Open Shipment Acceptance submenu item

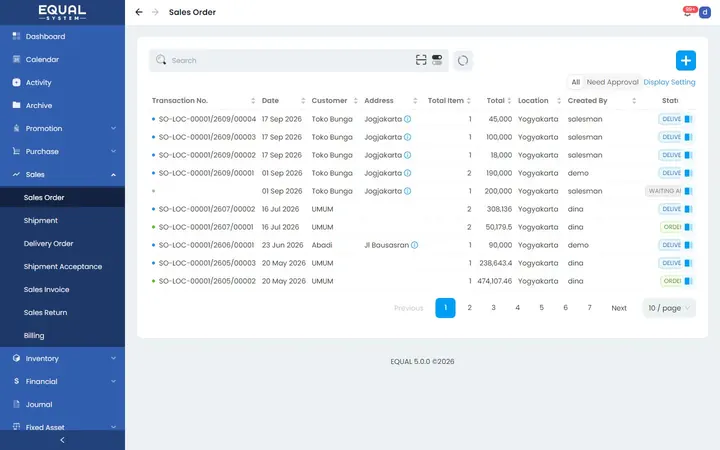62,266
